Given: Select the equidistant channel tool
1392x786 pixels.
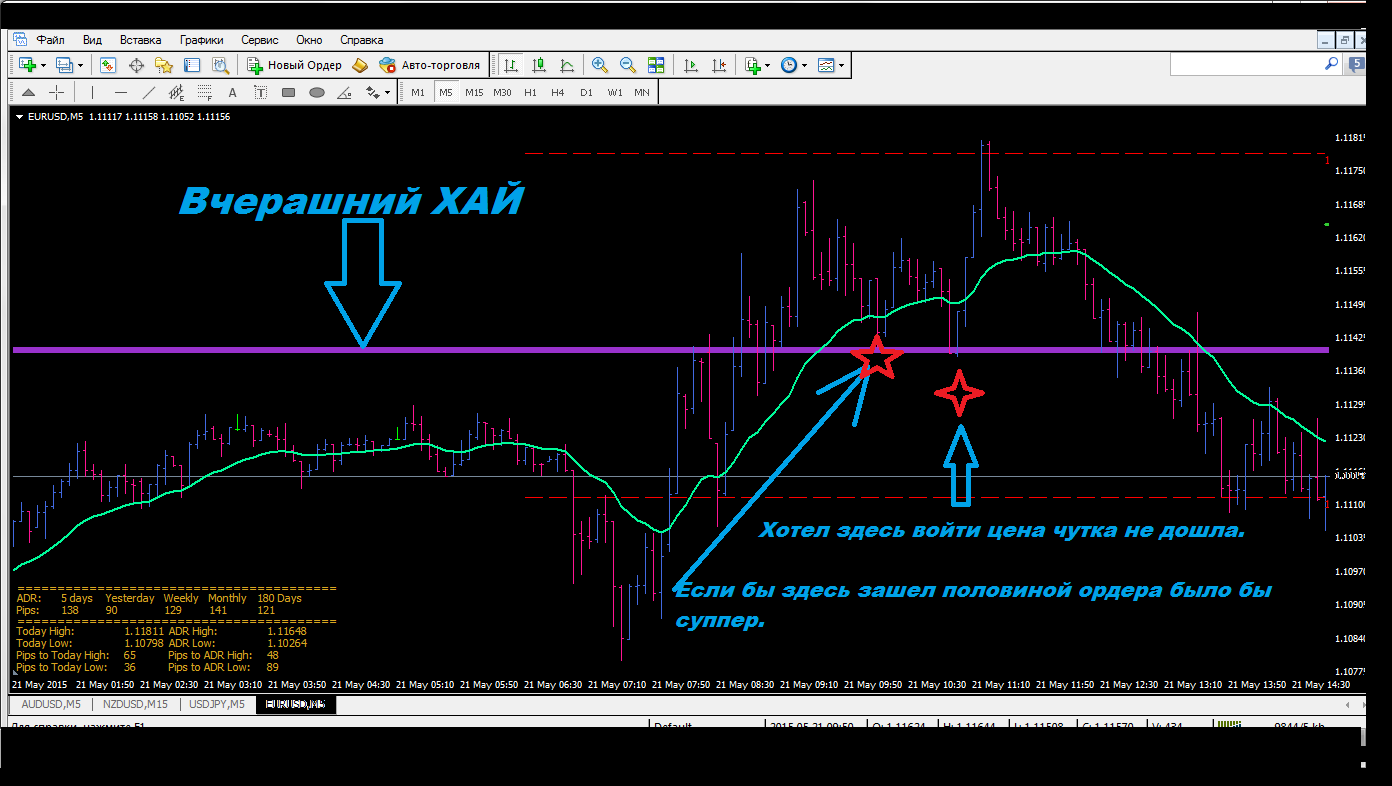Looking at the screenshot, I should 177,93.
